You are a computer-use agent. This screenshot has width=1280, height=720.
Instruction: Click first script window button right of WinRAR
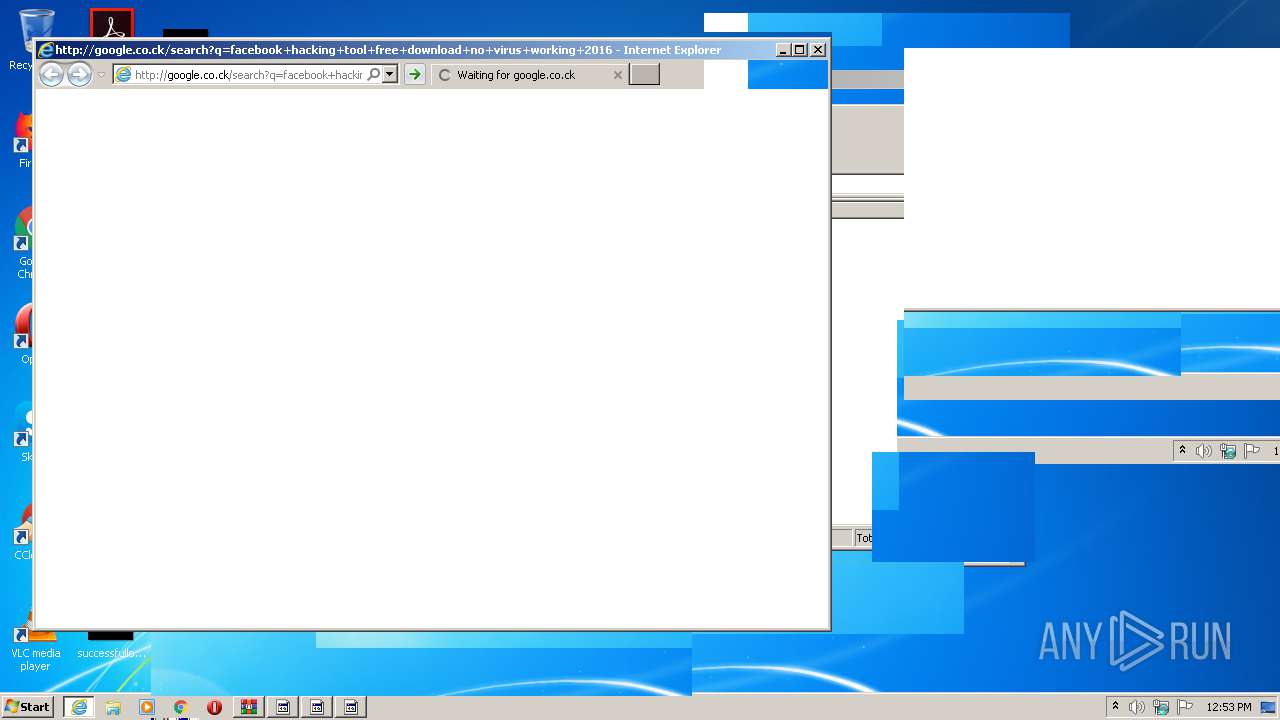[x=283, y=707]
